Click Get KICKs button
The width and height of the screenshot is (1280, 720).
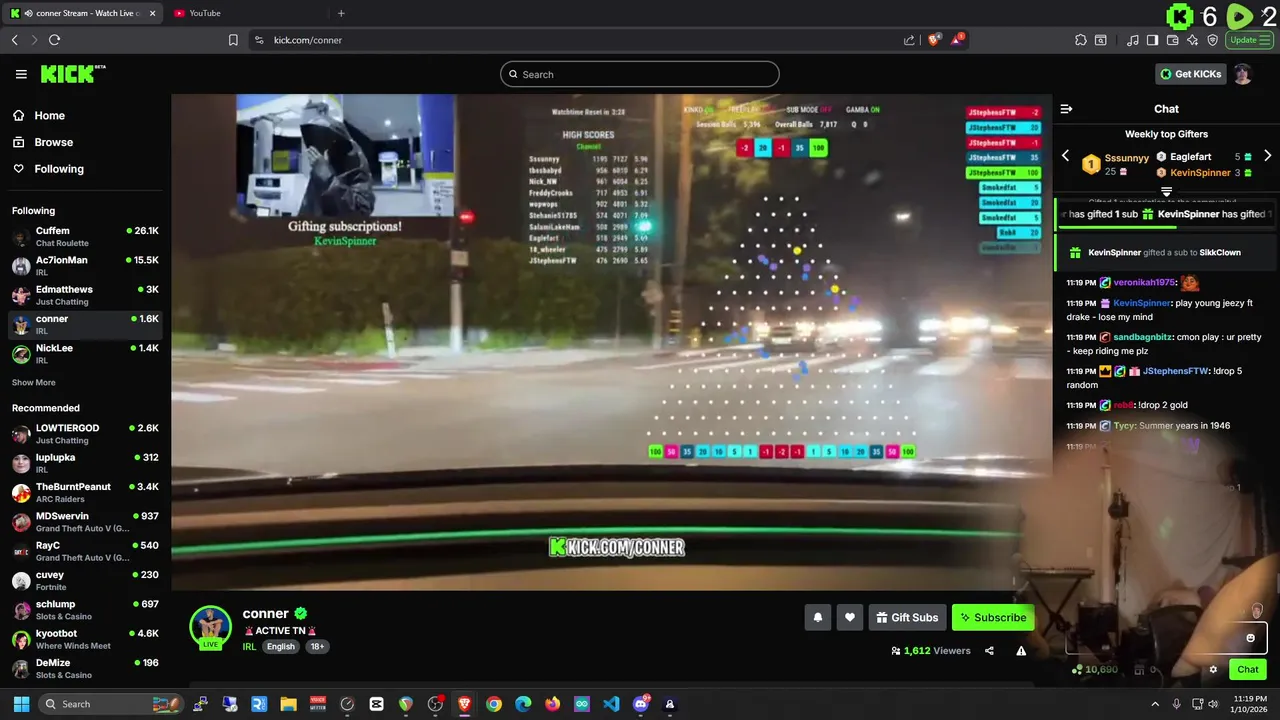1190,74
